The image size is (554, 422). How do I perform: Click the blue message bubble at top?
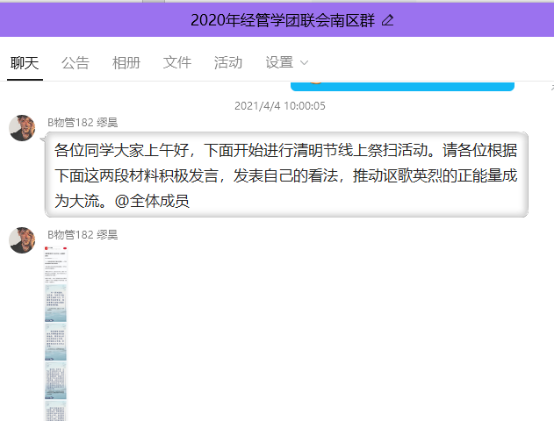point(402,86)
